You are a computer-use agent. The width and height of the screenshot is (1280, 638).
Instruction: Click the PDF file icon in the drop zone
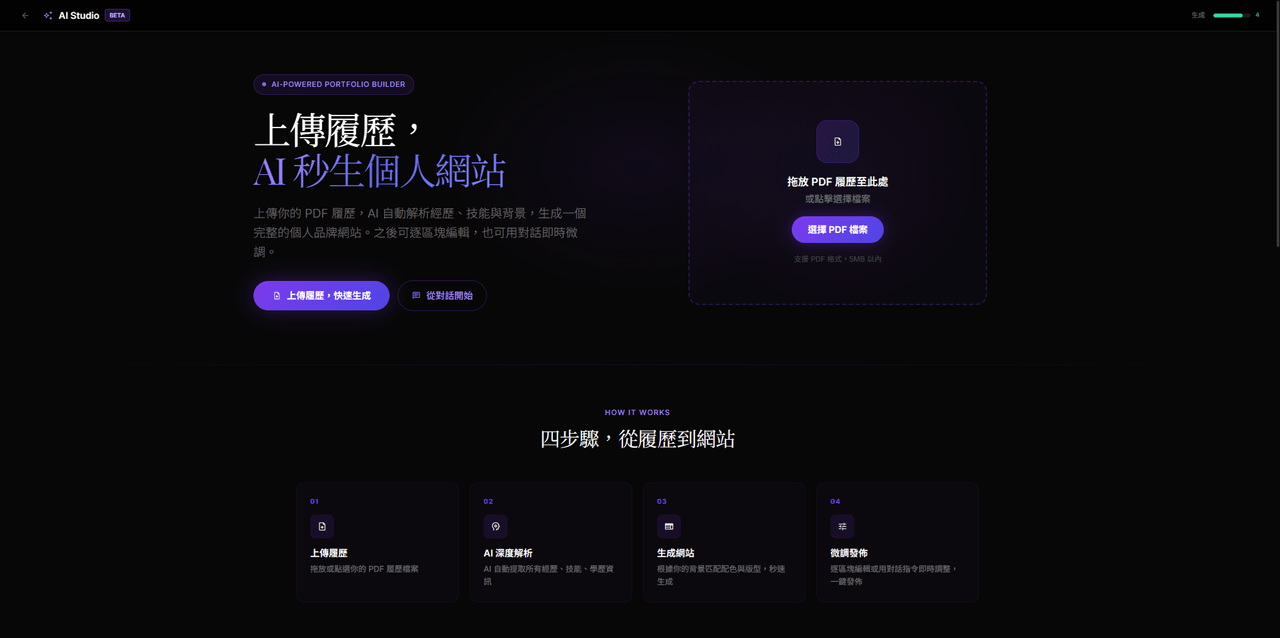(x=838, y=142)
